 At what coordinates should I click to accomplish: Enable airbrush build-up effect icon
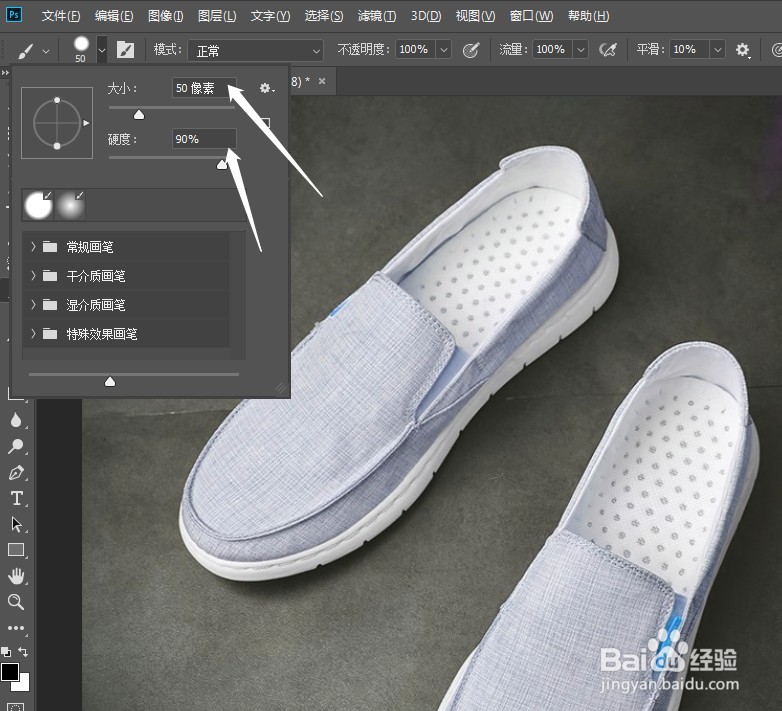coord(608,50)
